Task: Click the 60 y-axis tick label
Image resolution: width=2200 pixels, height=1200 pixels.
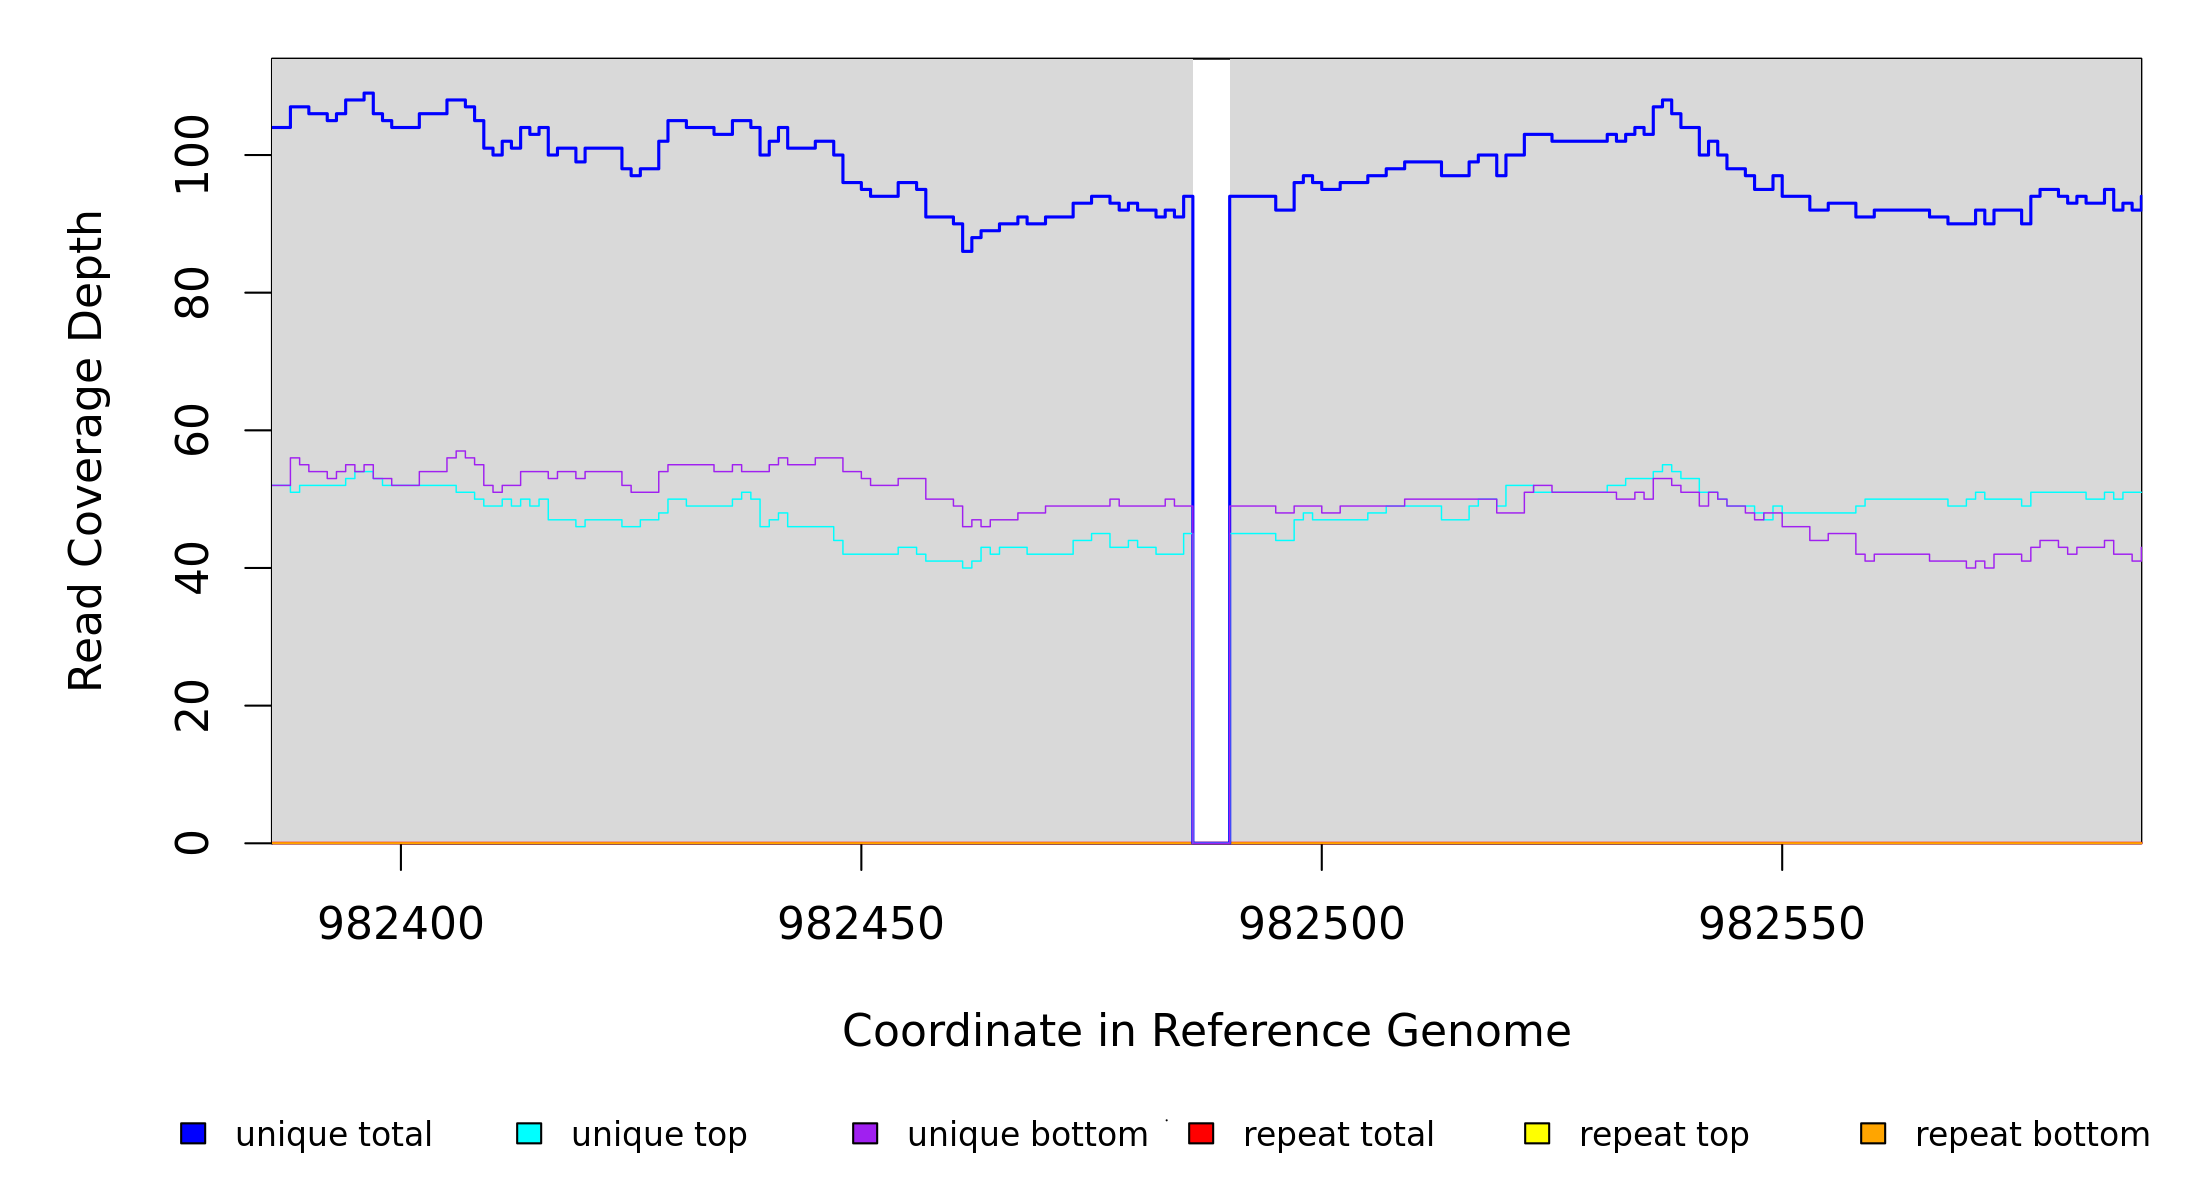Action: (192, 430)
